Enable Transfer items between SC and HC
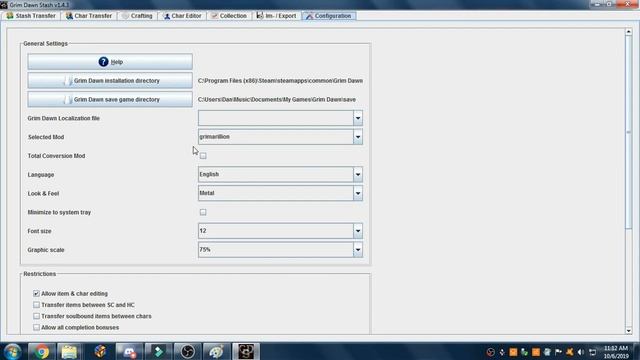The width and height of the screenshot is (640, 360). (36, 305)
